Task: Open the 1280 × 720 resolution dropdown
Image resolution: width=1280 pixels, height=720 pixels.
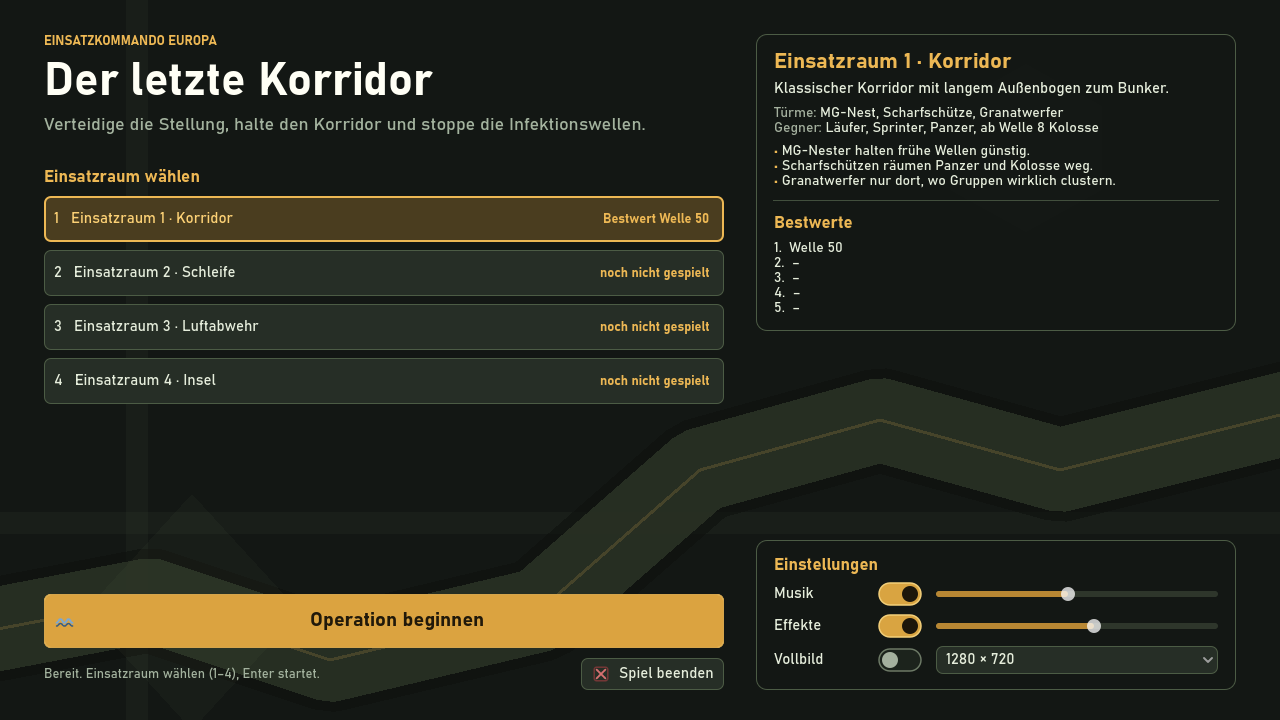Action: pos(1077,660)
